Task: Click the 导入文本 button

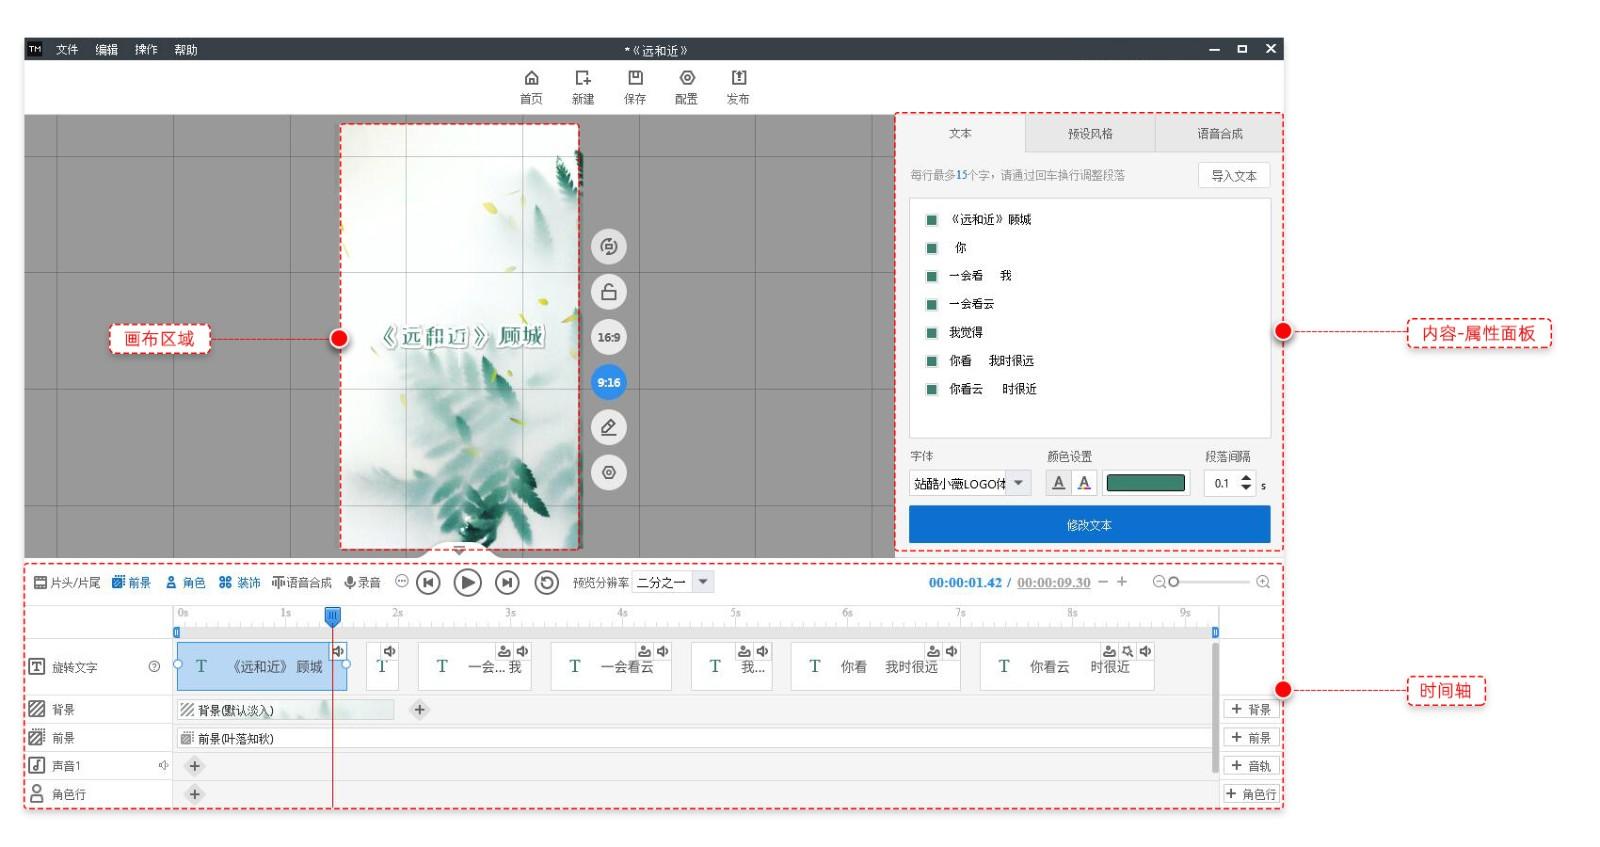Action: (x=1233, y=175)
